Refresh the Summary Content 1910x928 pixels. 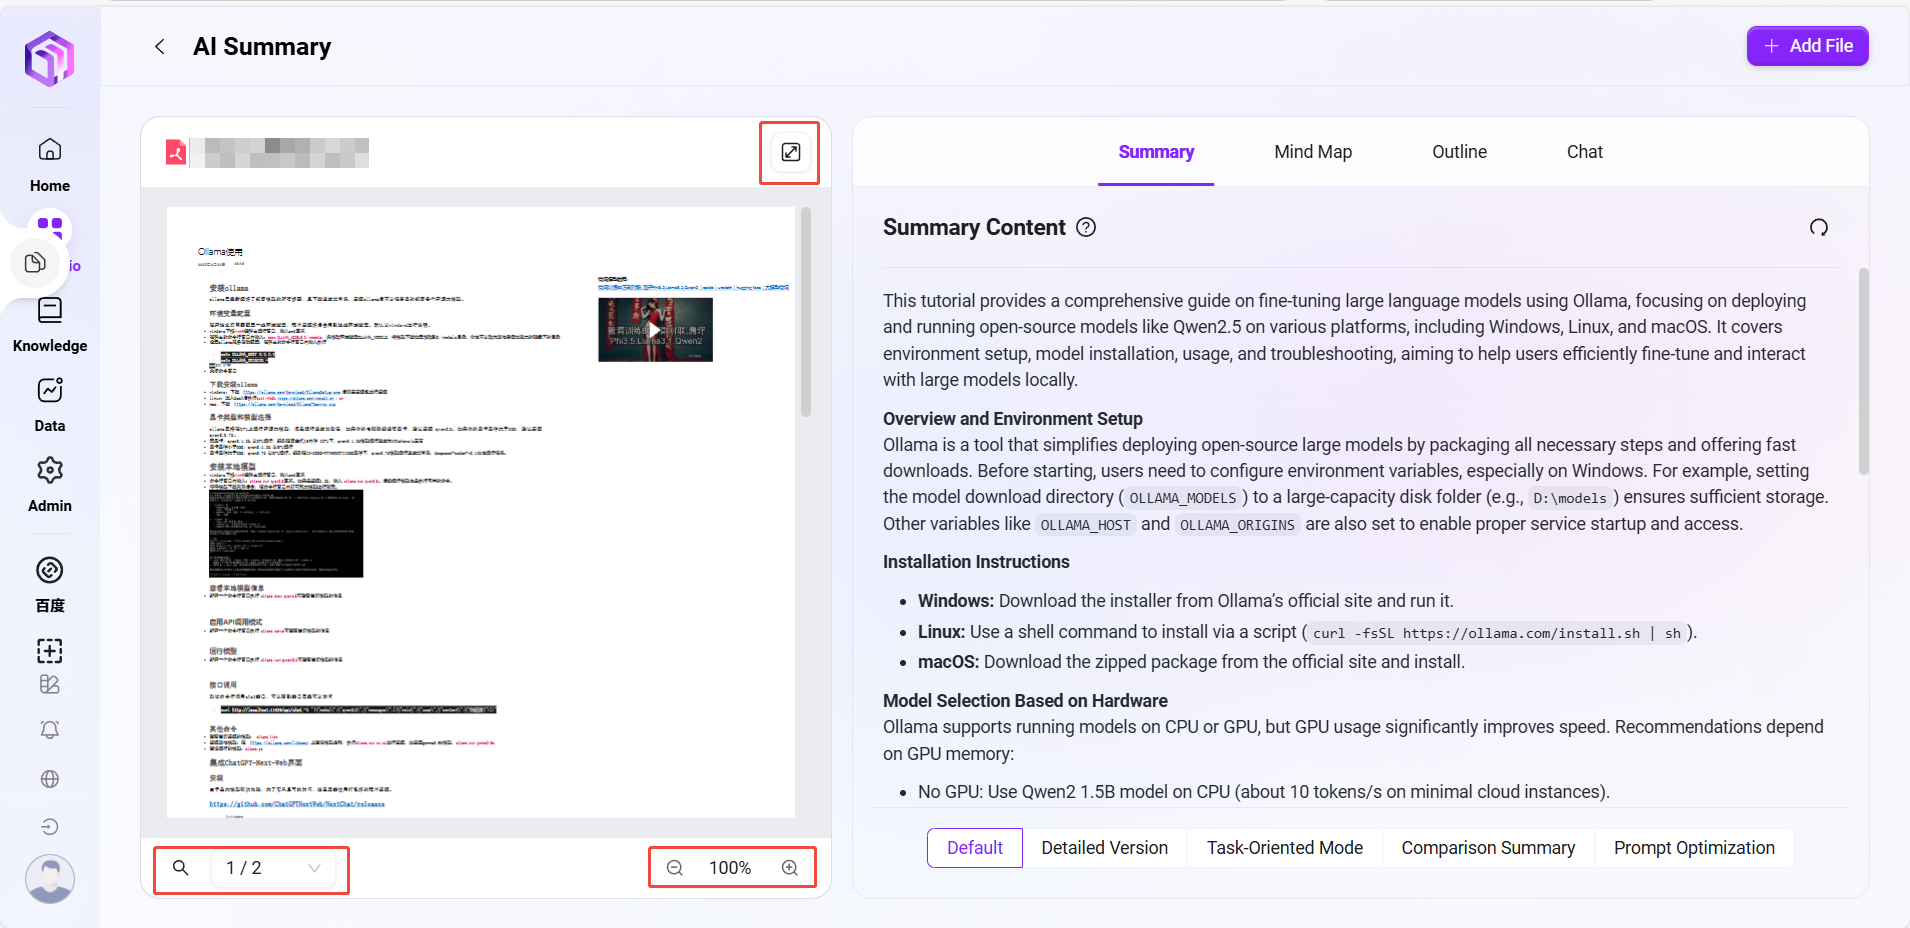(x=1818, y=228)
